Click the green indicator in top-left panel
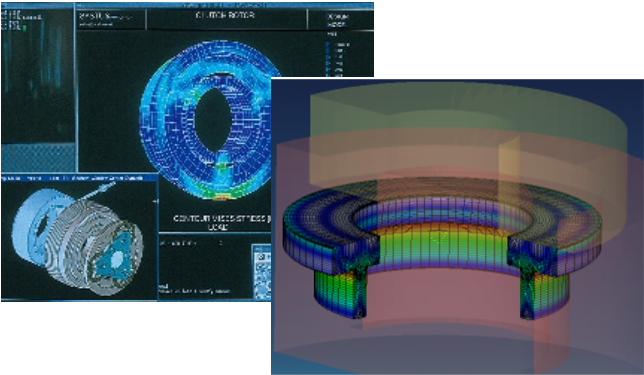Screen dimensions: 644x375 [25, 28]
